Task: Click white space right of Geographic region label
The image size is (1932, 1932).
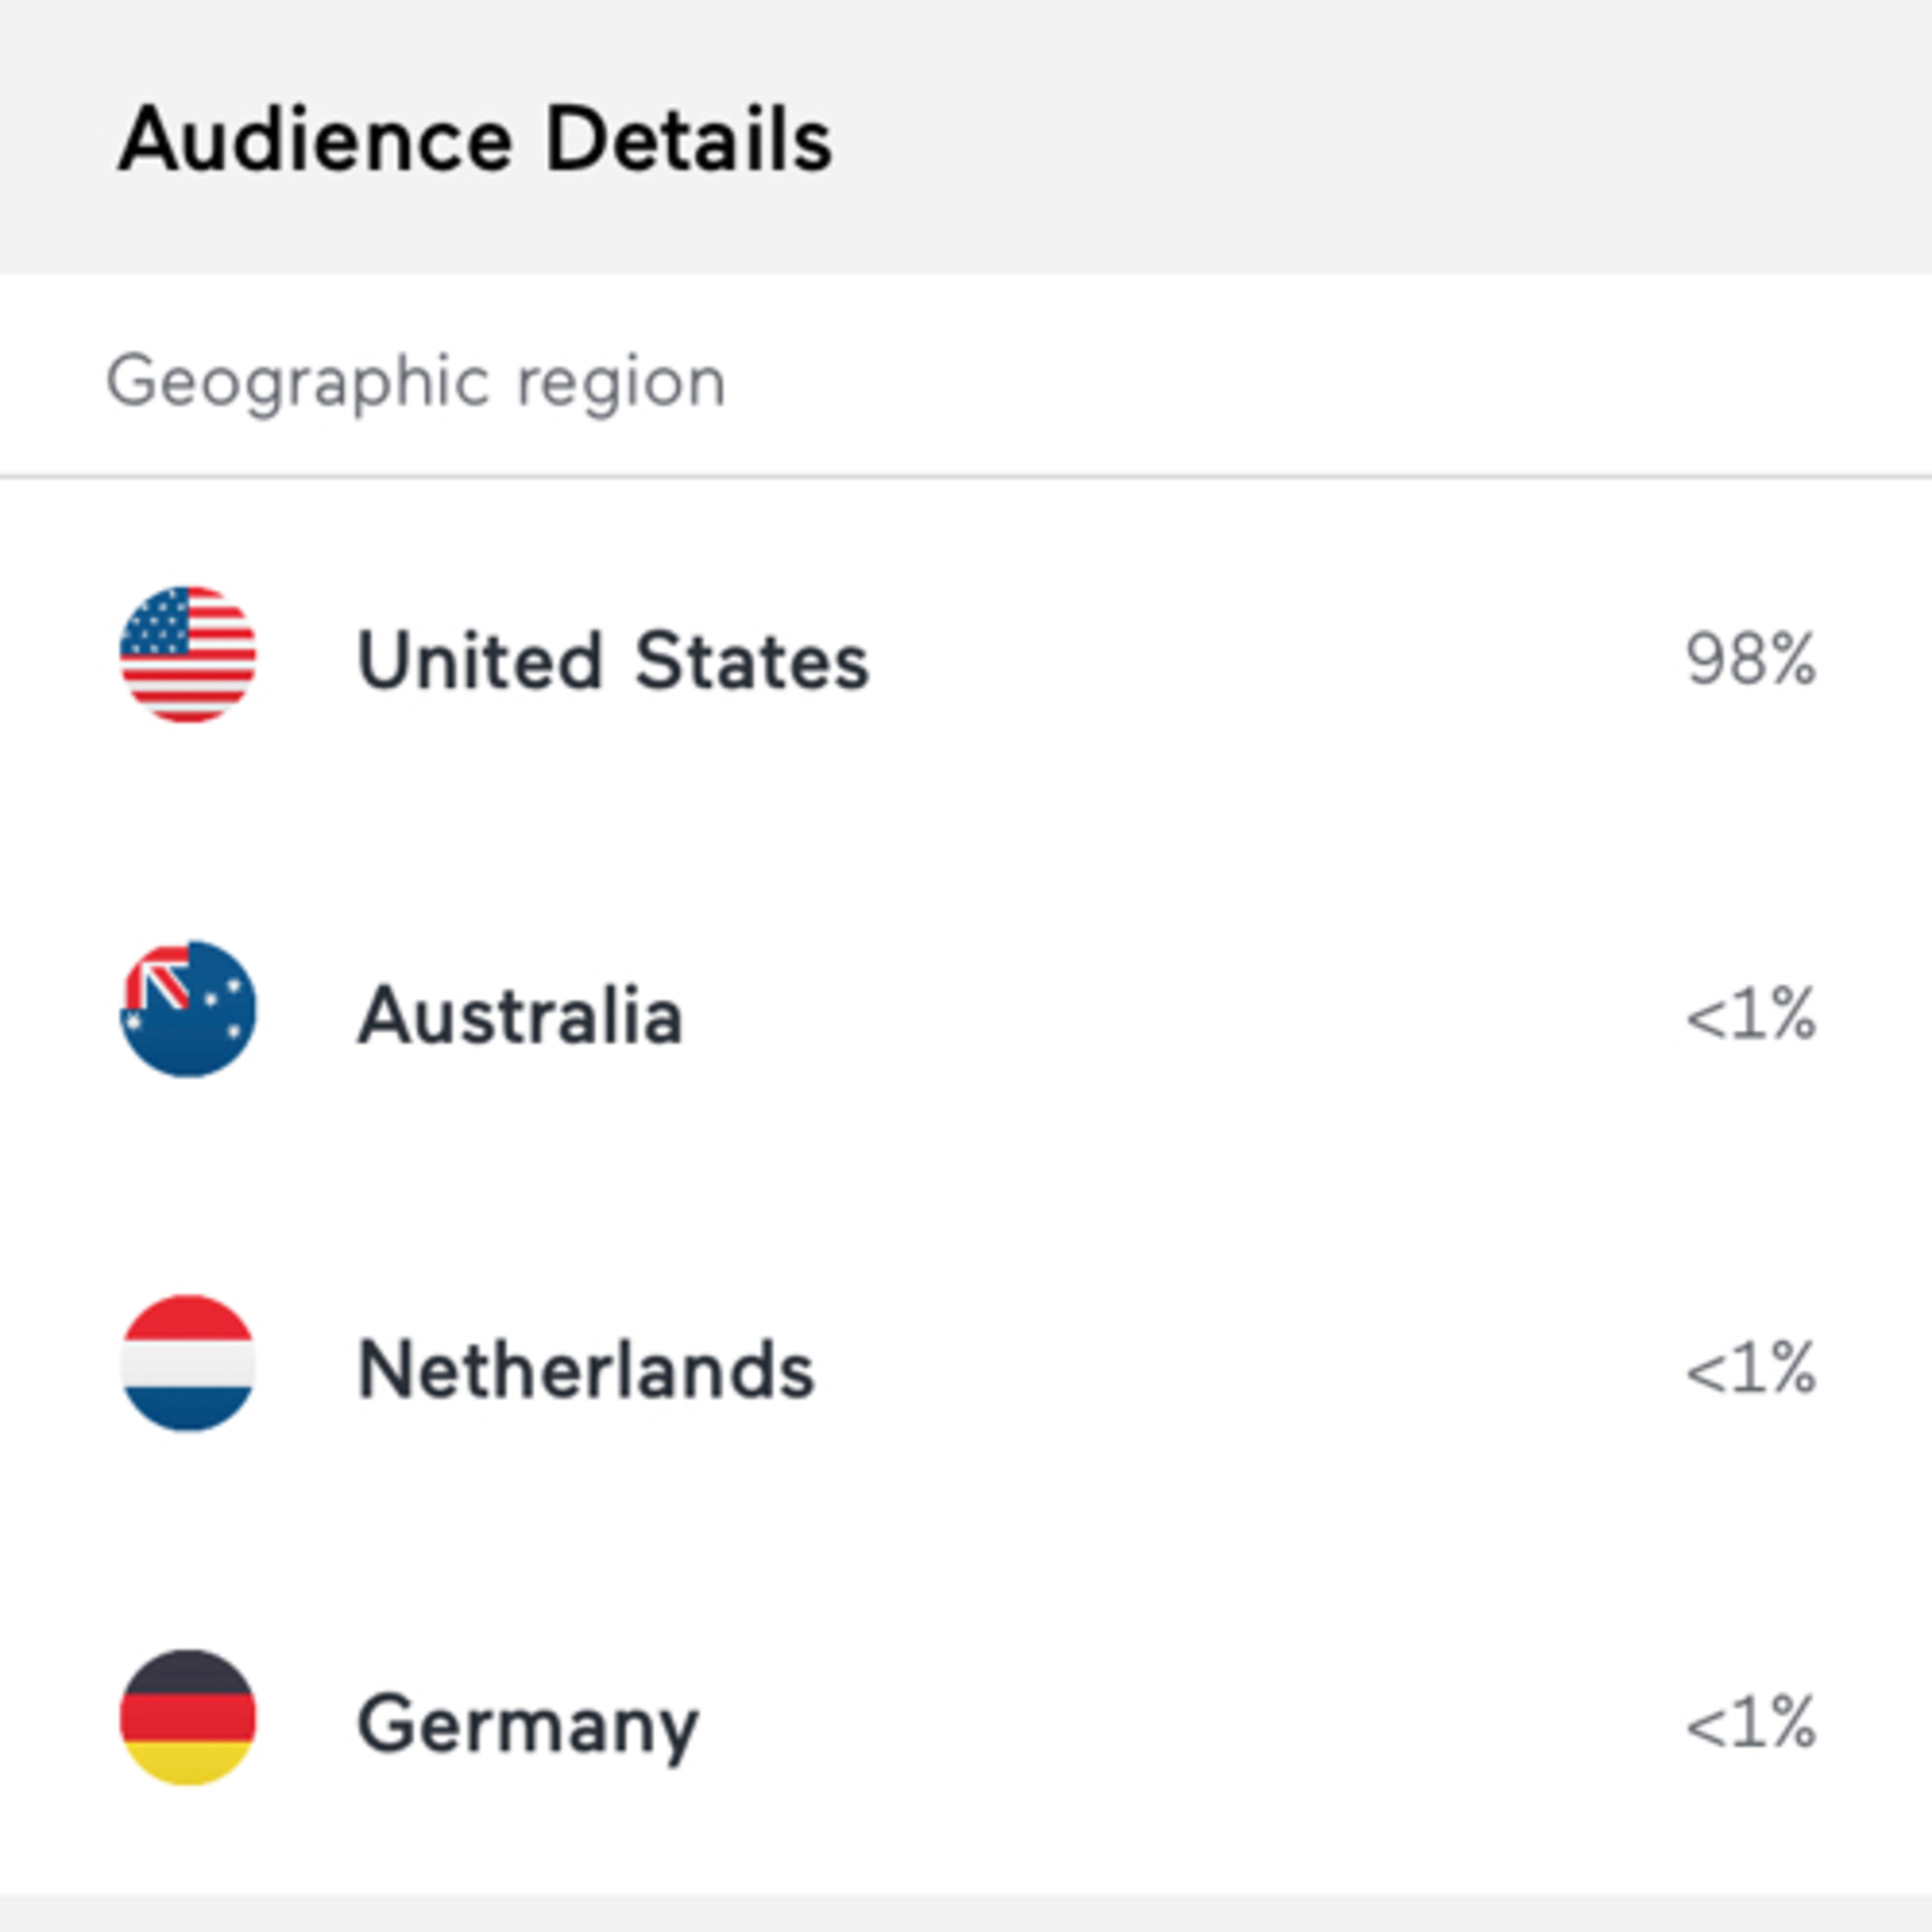Action: pos(1300,382)
